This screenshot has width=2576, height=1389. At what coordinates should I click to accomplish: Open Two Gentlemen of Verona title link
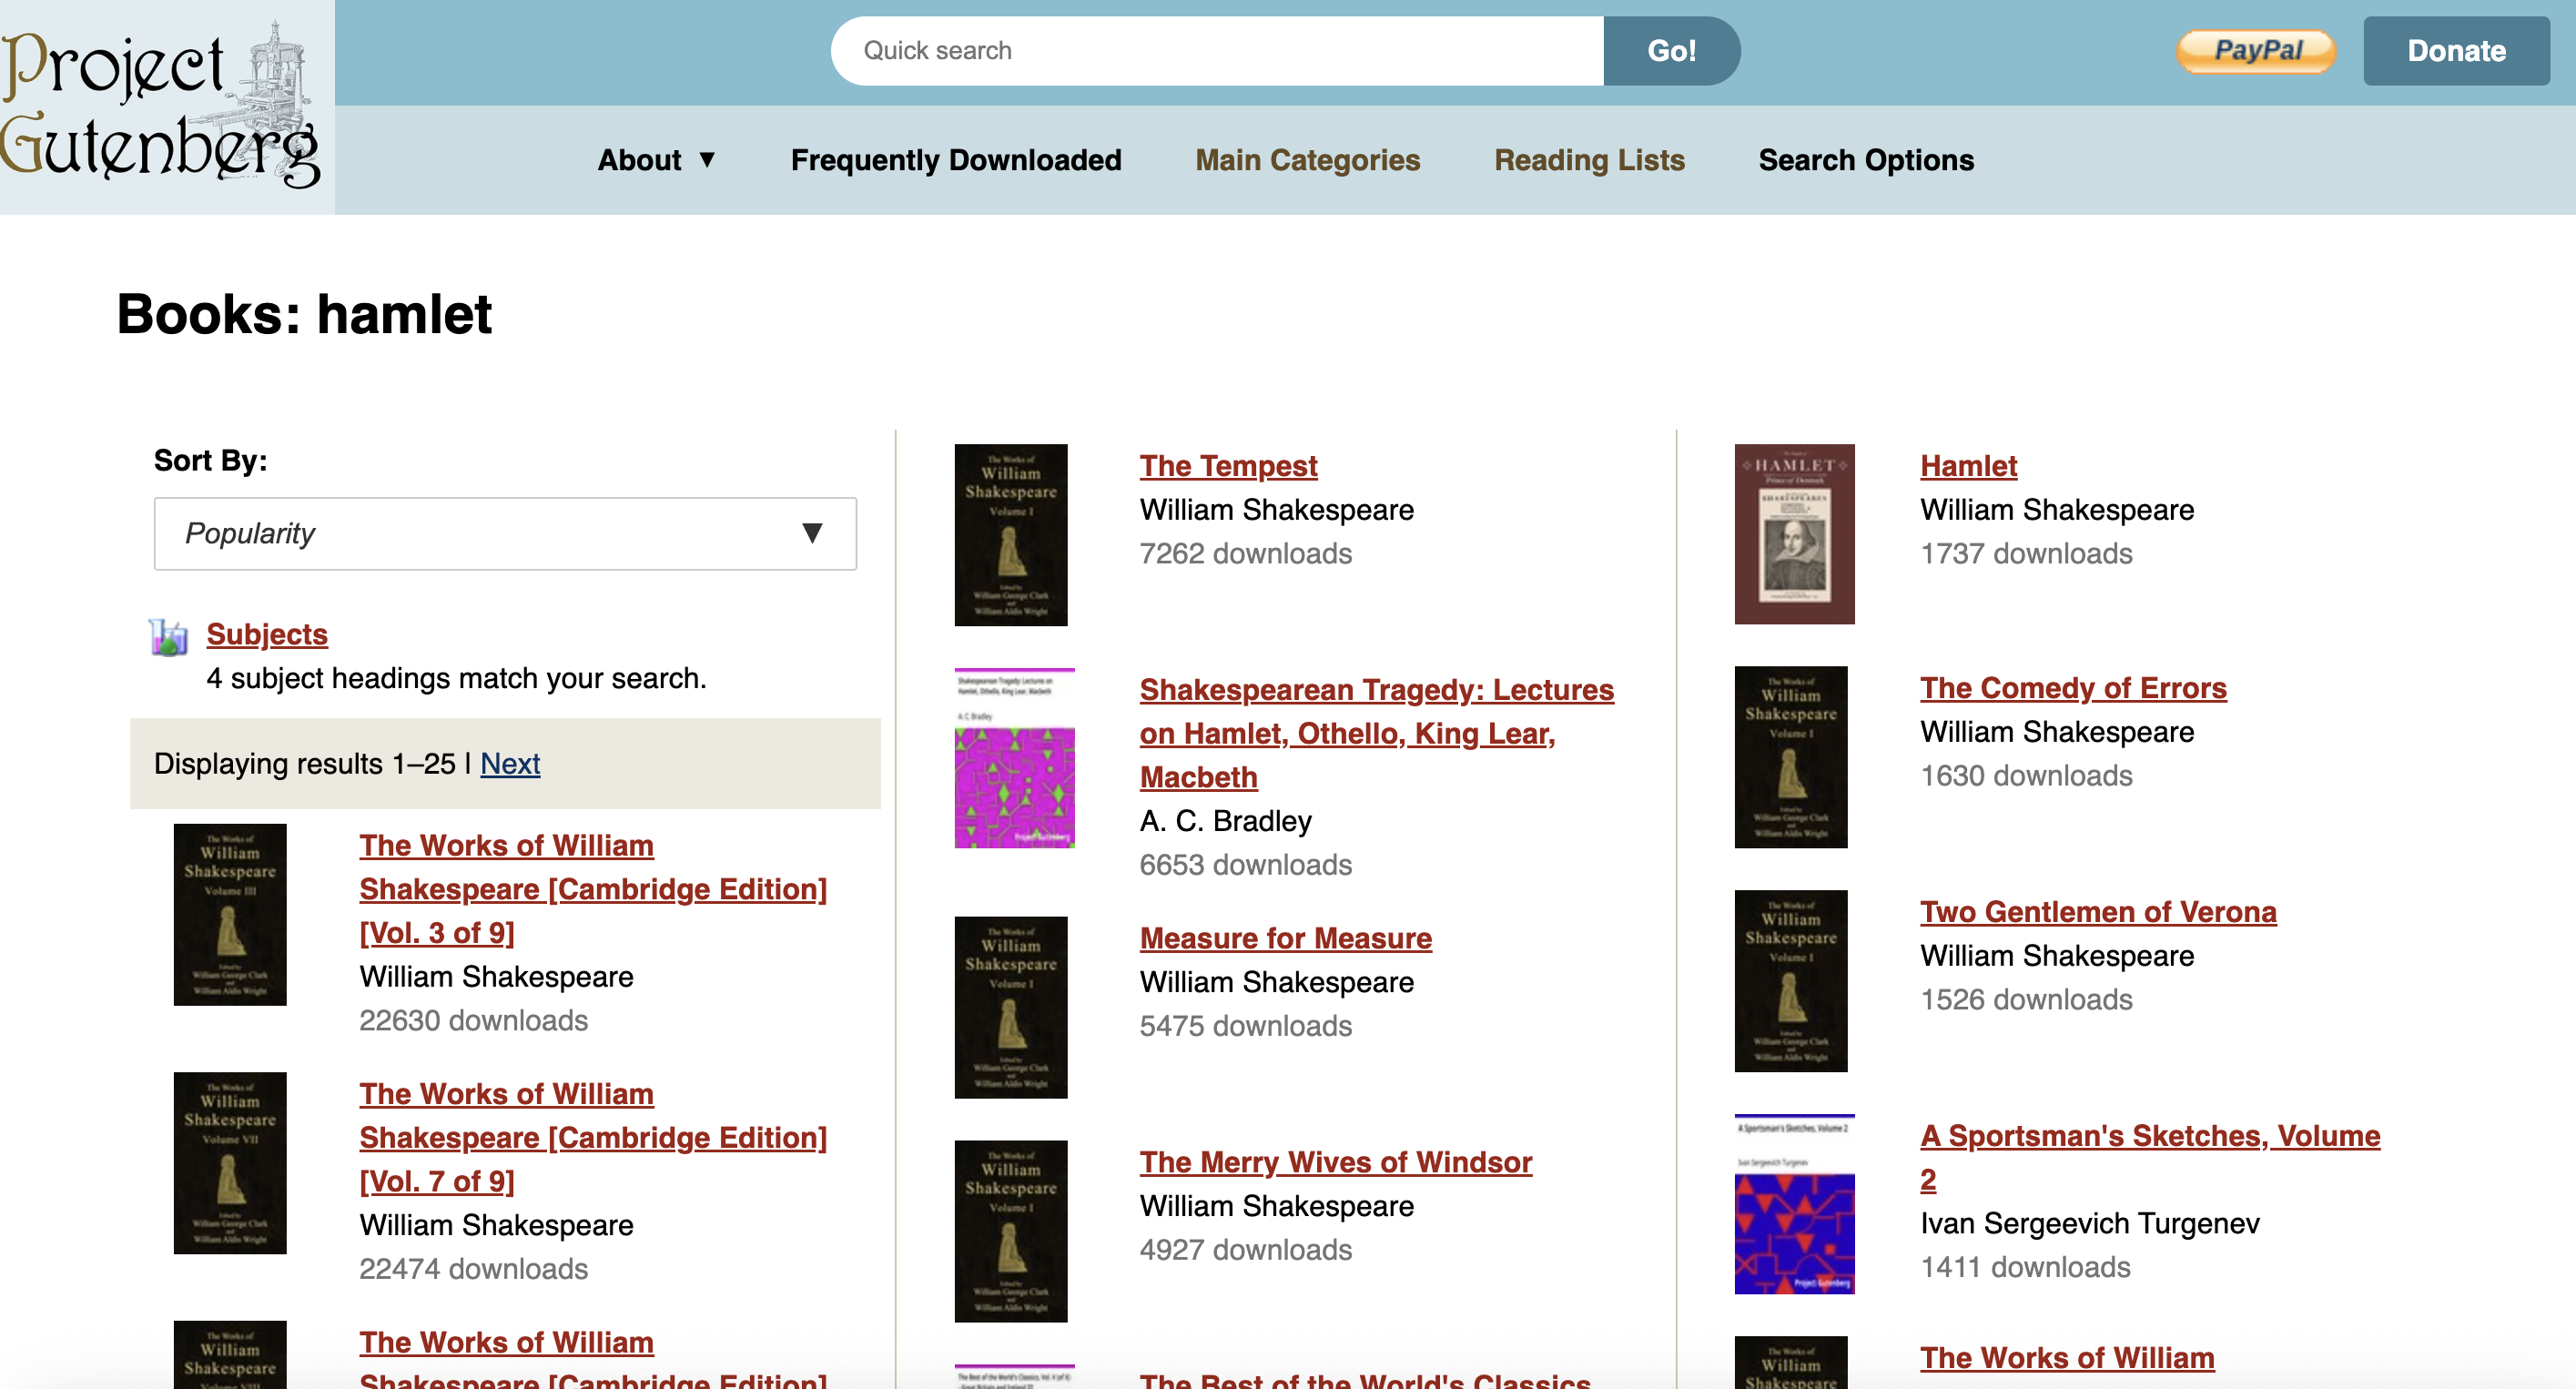[2098, 912]
